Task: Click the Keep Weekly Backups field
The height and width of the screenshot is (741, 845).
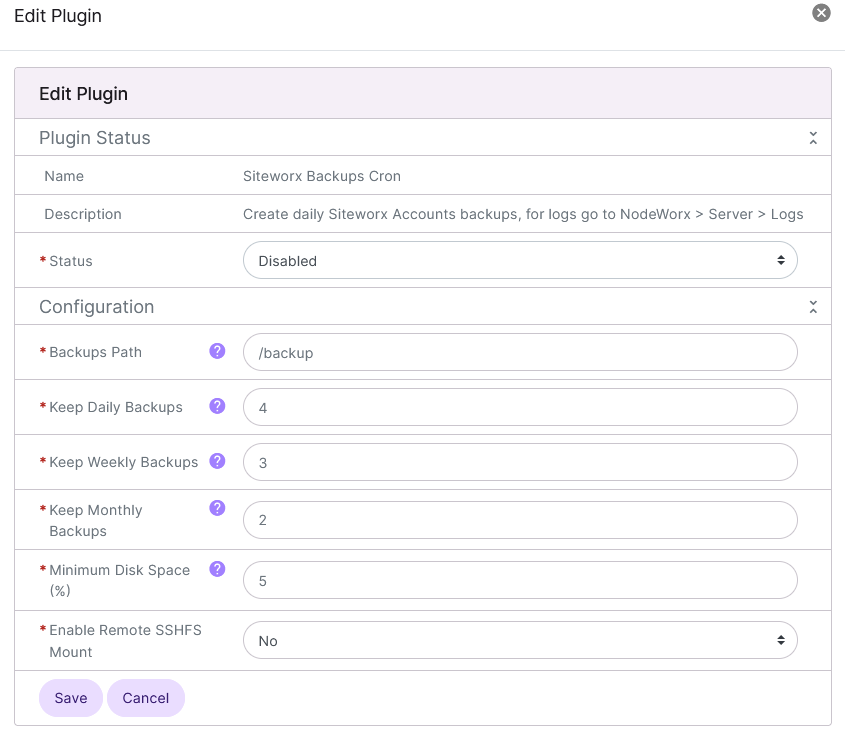Action: coord(520,462)
